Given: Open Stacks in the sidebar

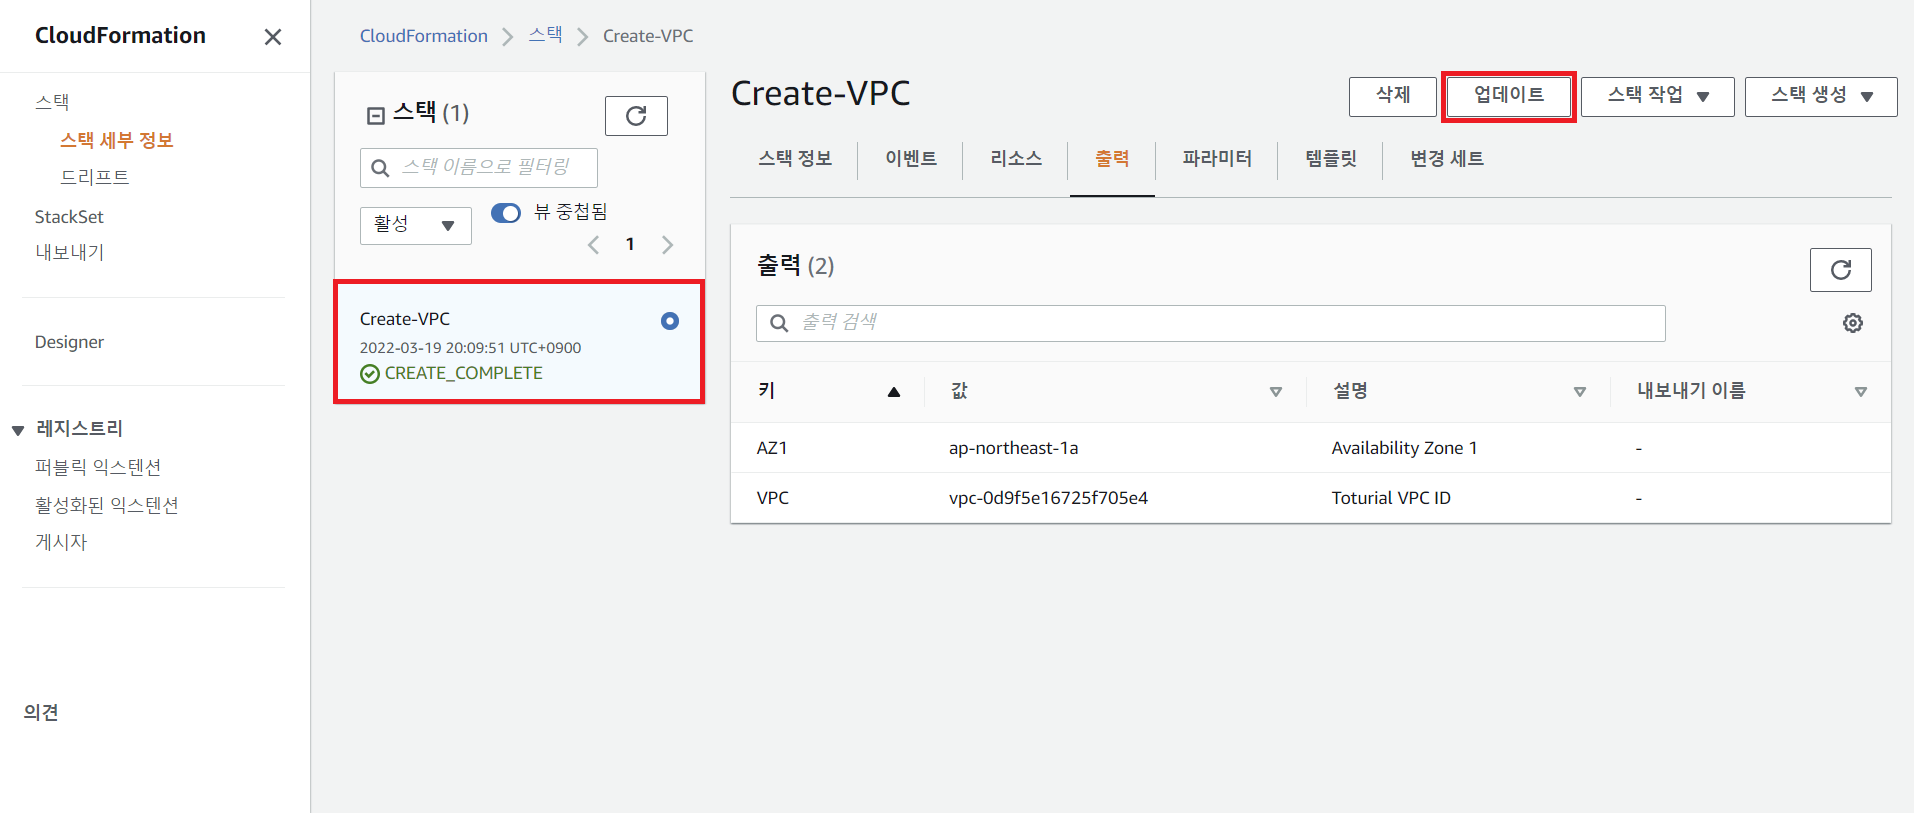Looking at the screenshot, I should [52, 102].
